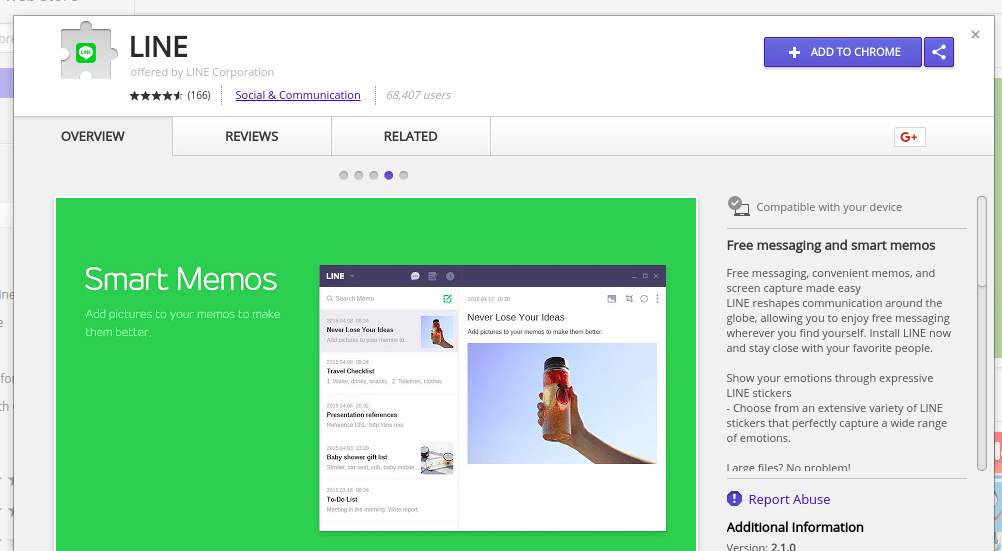Viewport: 1002px width, 551px height.
Task: Switch to the Related tab
Action: coord(411,136)
